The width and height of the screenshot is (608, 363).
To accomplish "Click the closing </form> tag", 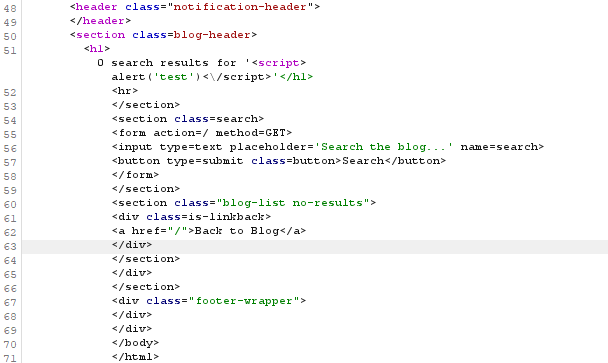I will coord(135,175).
